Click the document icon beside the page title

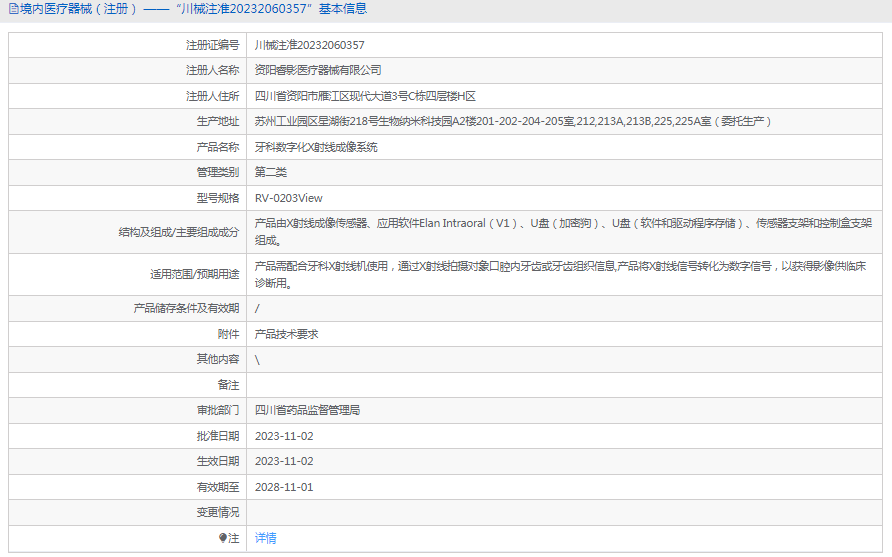coord(13,9)
